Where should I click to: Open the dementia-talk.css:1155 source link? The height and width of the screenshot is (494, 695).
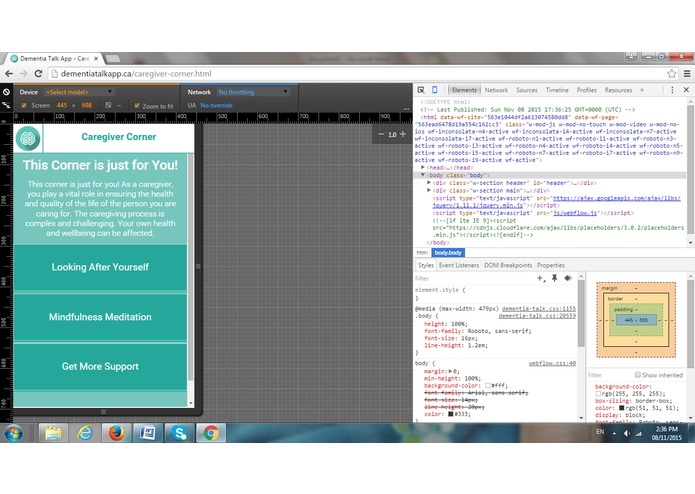(539, 308)
